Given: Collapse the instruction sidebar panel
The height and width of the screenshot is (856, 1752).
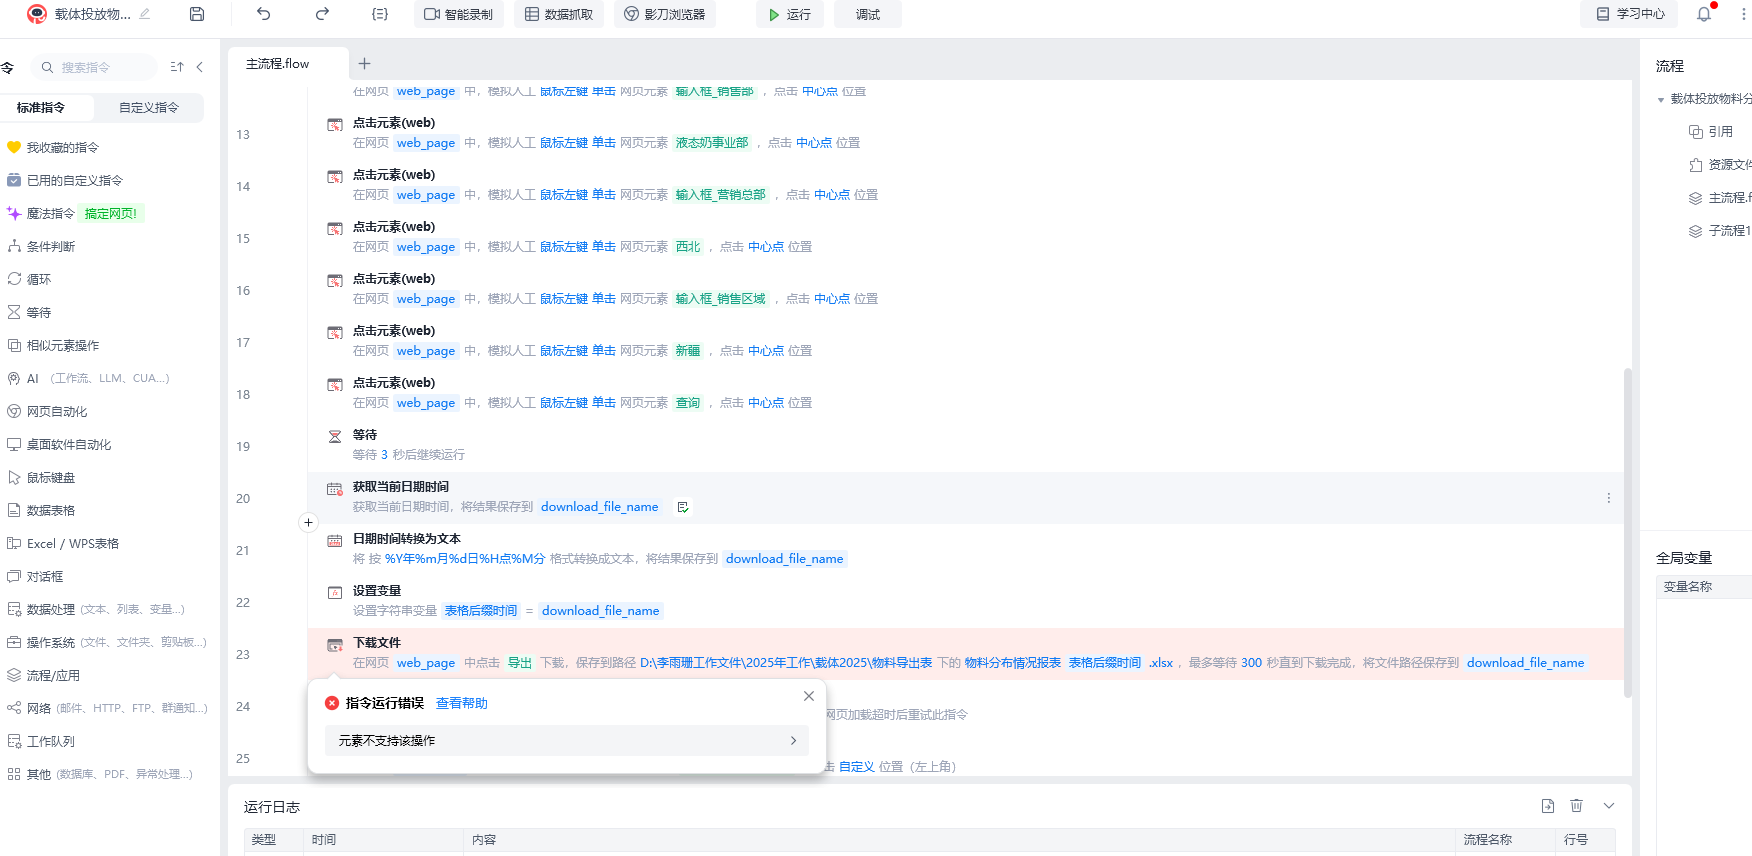Looking at the screenshot, I should click(x=200, y=67).
